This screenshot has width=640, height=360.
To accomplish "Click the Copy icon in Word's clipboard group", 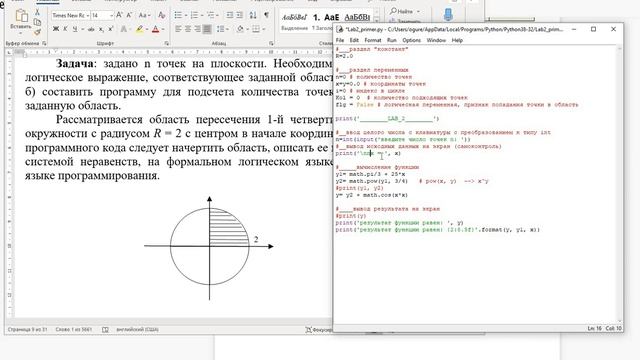I will (38, 22).
